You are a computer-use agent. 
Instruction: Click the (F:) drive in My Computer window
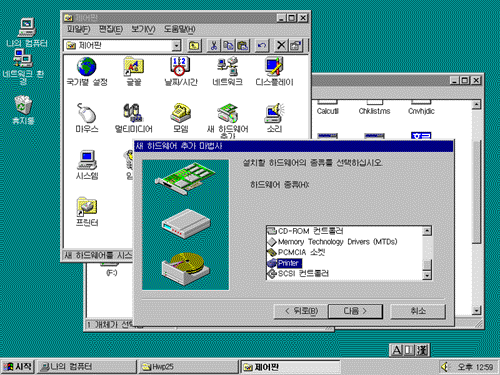(111, 271)
